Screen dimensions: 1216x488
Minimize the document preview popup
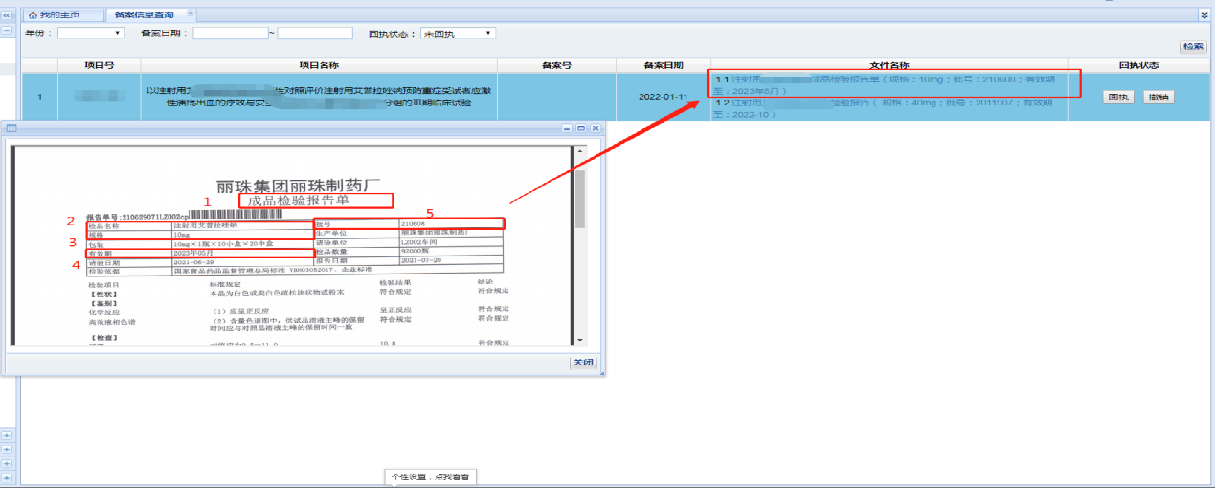coord(567,129)
